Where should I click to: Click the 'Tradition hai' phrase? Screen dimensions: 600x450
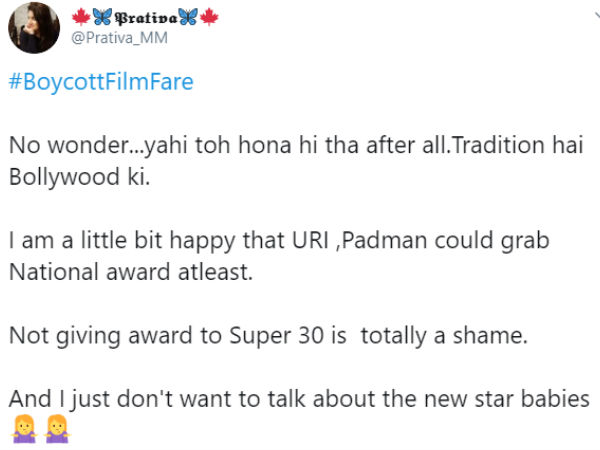click(518, 145)
